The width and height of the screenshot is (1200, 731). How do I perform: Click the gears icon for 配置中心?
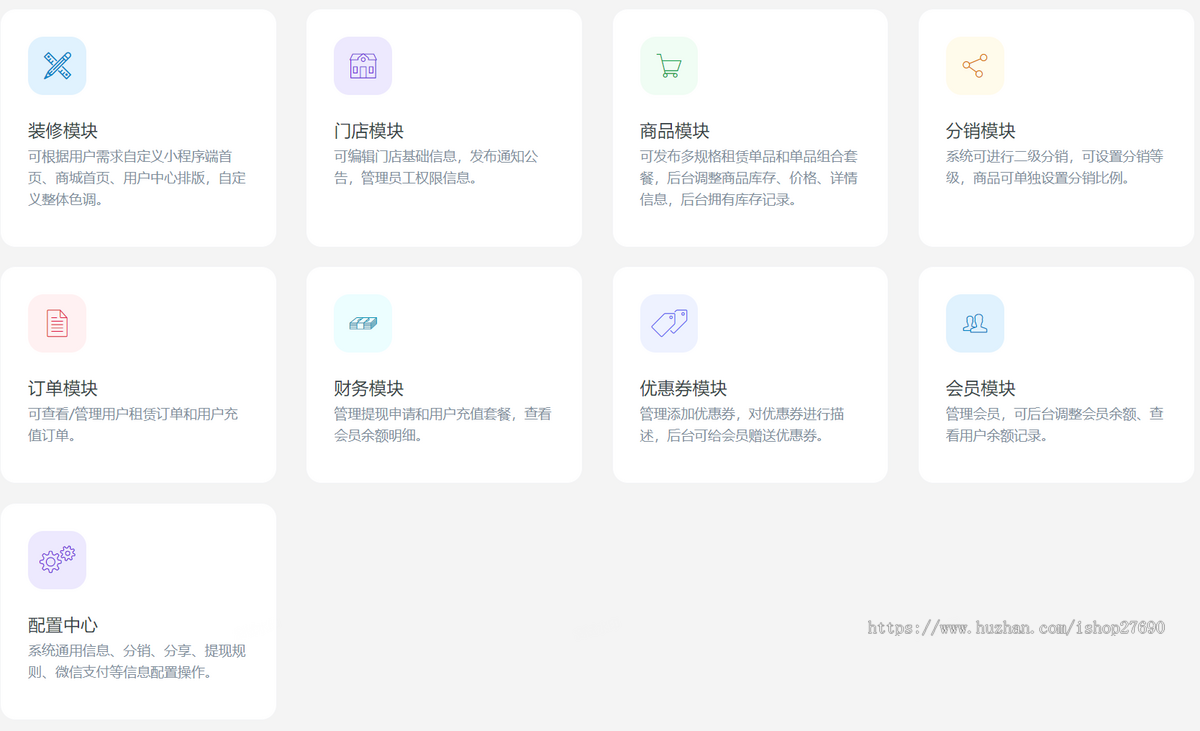[x=57, y=560]
